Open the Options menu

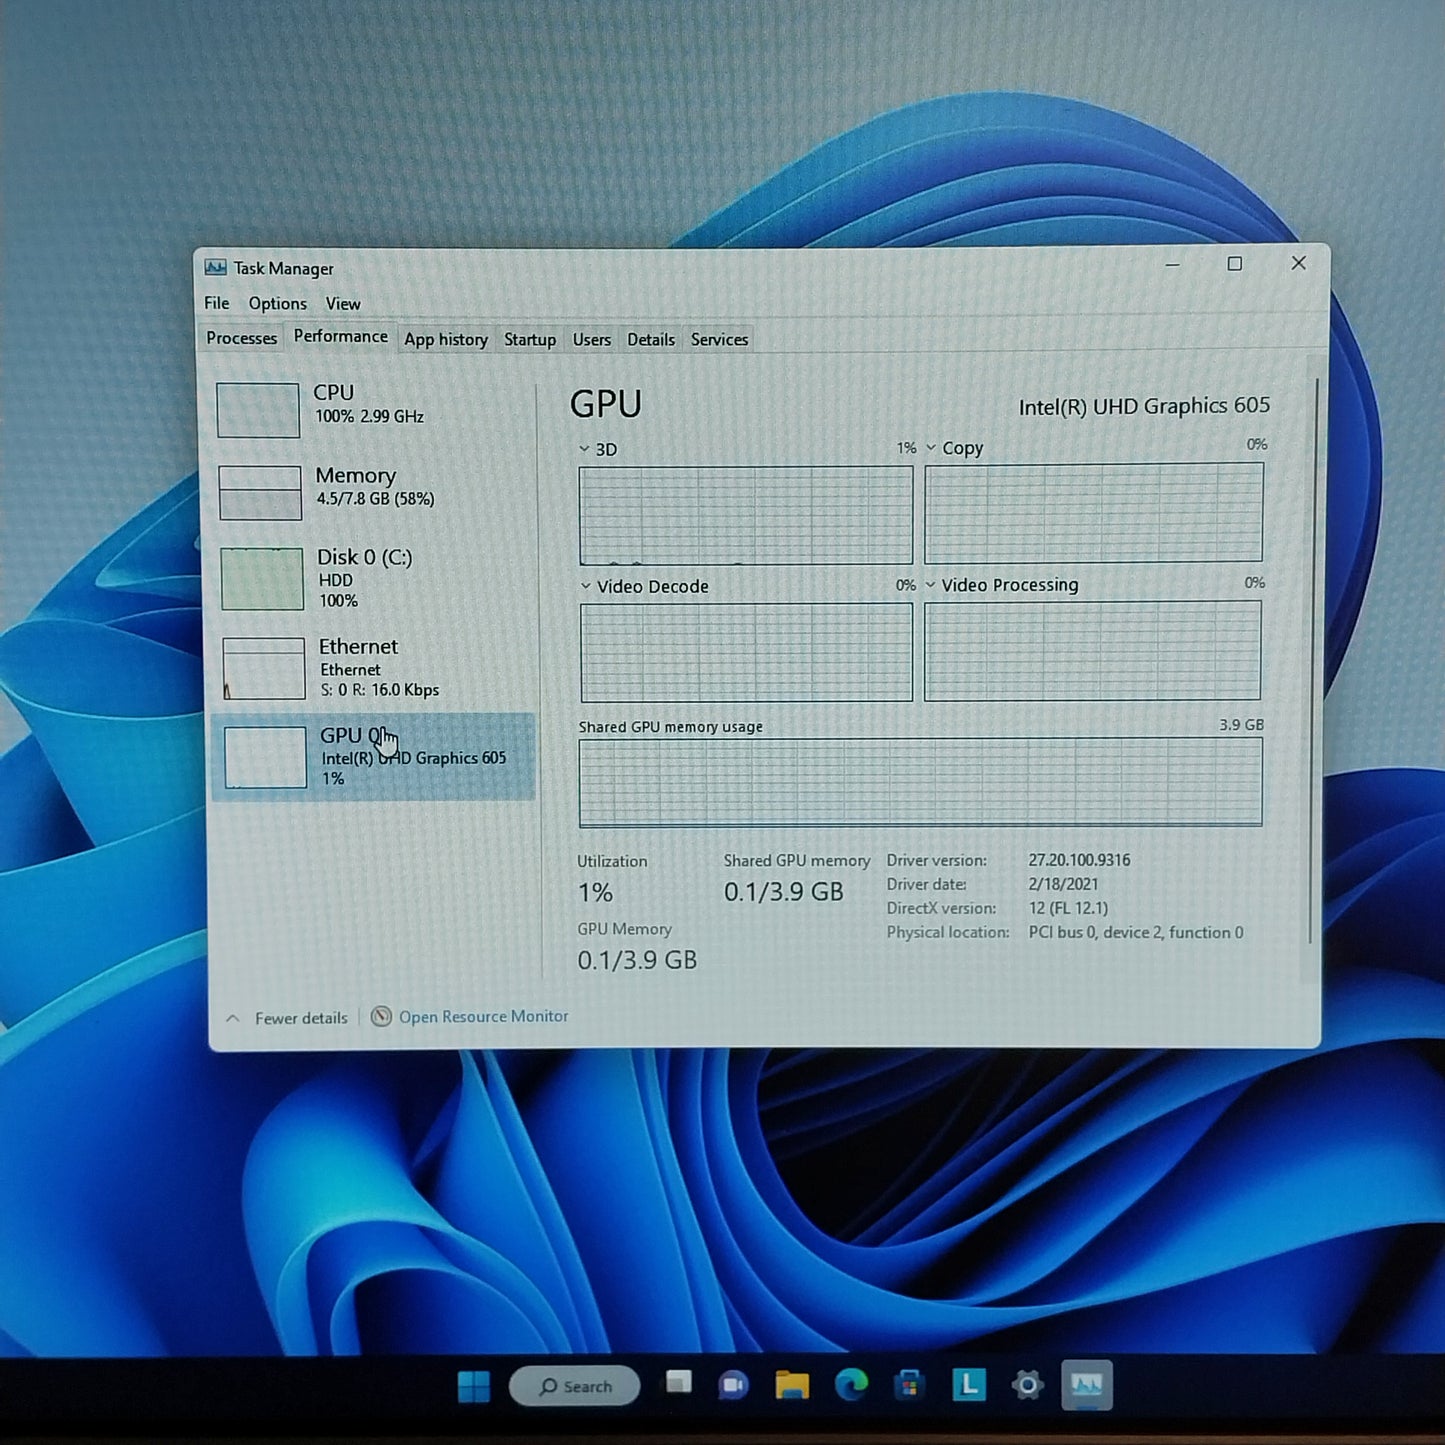click(x=277, y=303)
